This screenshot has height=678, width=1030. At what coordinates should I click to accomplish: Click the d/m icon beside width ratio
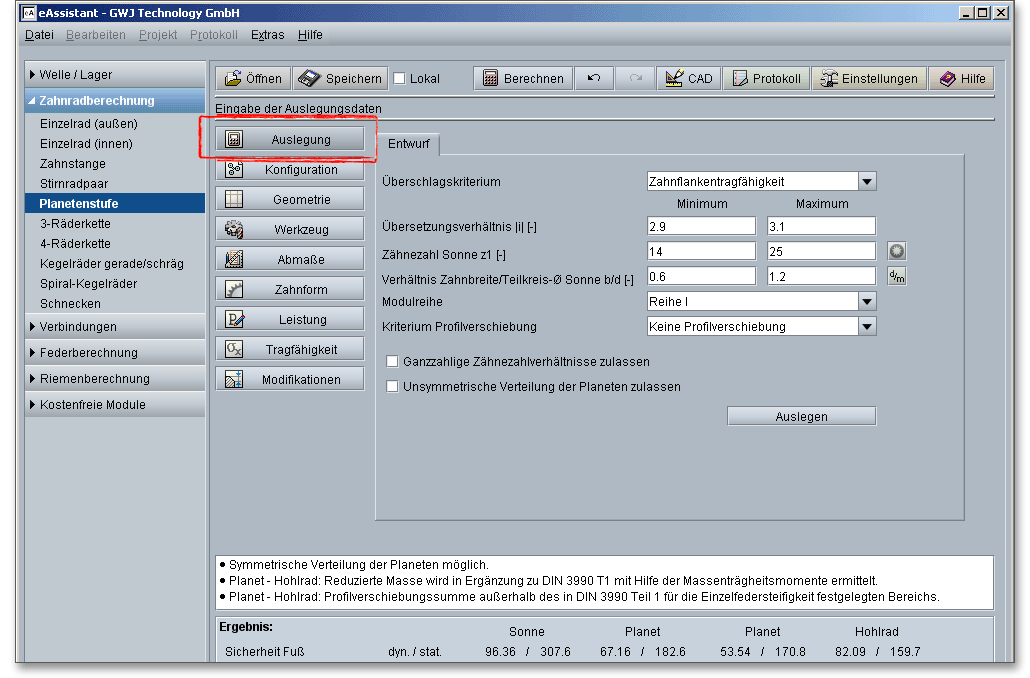pyautogui.click(x=897, y=276)
